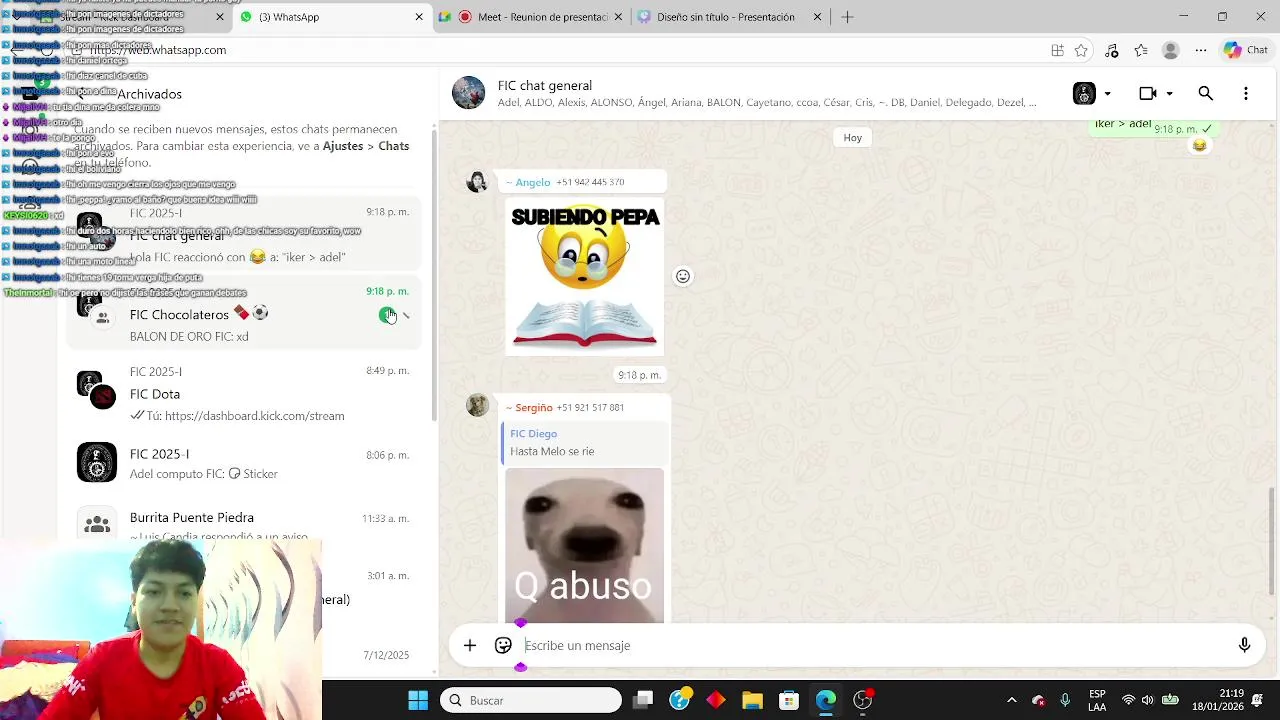Screen dimensions: 1280x720
Task: Open the chat's three-dot menu
Action: (1245, 93)
